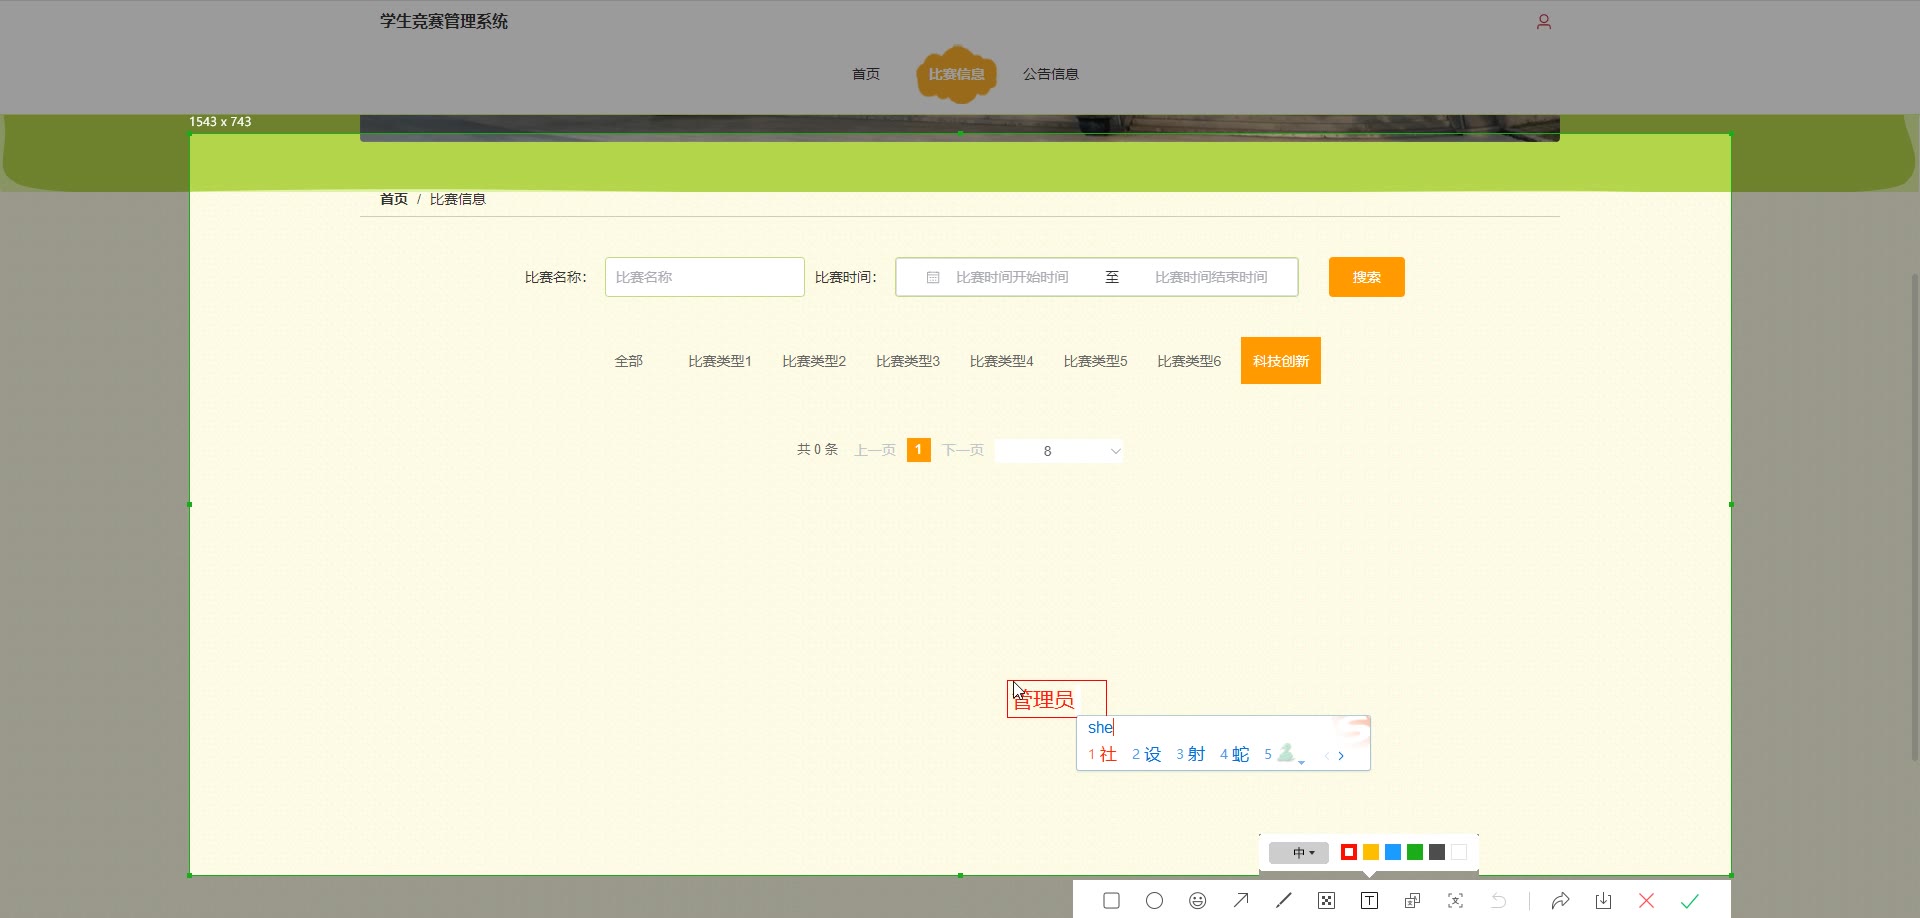Select the 比赛类型2 filter tab
This screenshot has height=918, width=1920.
814,361
